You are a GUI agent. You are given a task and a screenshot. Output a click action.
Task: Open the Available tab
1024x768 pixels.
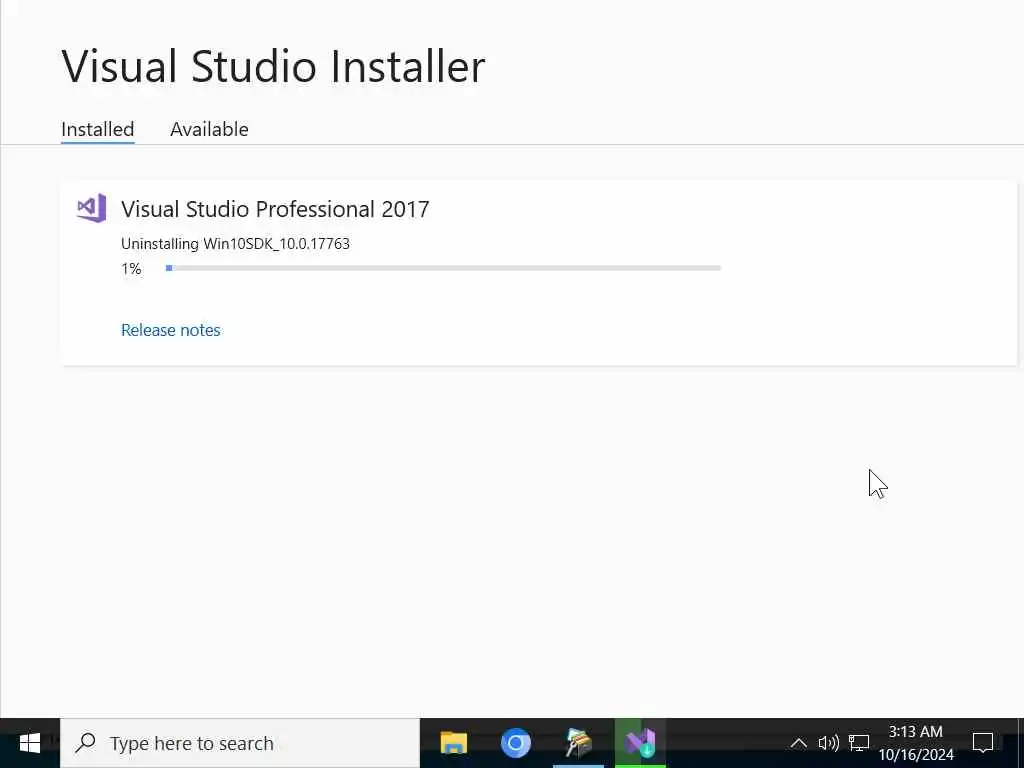coord(209,129)
